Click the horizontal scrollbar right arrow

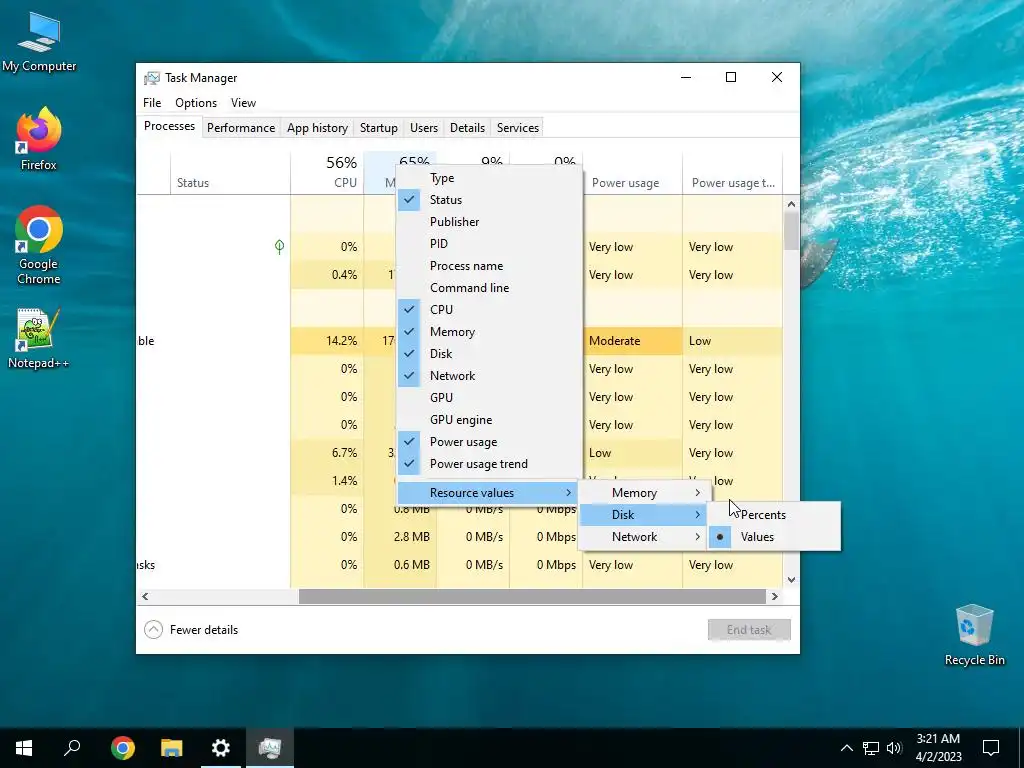(775, 596)
